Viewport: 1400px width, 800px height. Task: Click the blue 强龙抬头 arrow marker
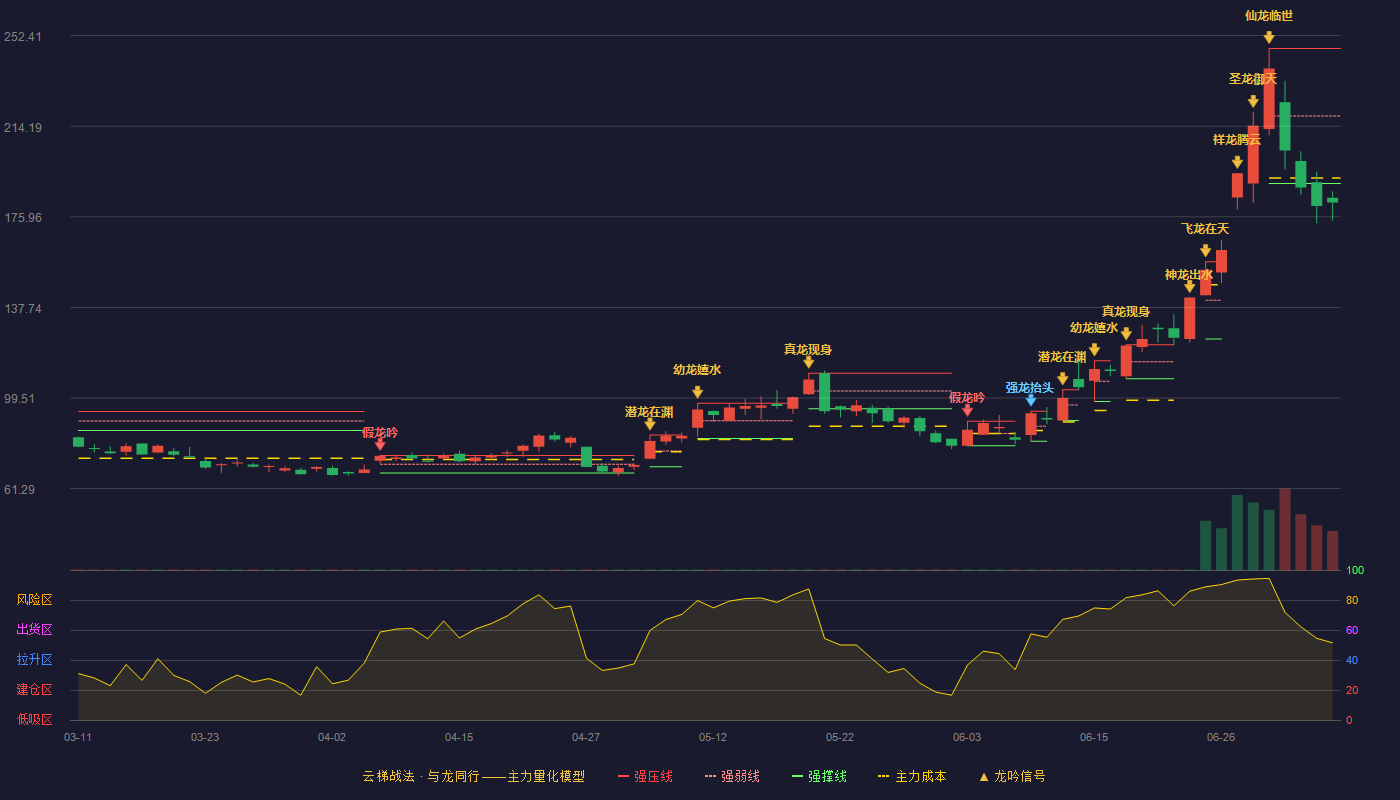click(x=1031, y=400)
